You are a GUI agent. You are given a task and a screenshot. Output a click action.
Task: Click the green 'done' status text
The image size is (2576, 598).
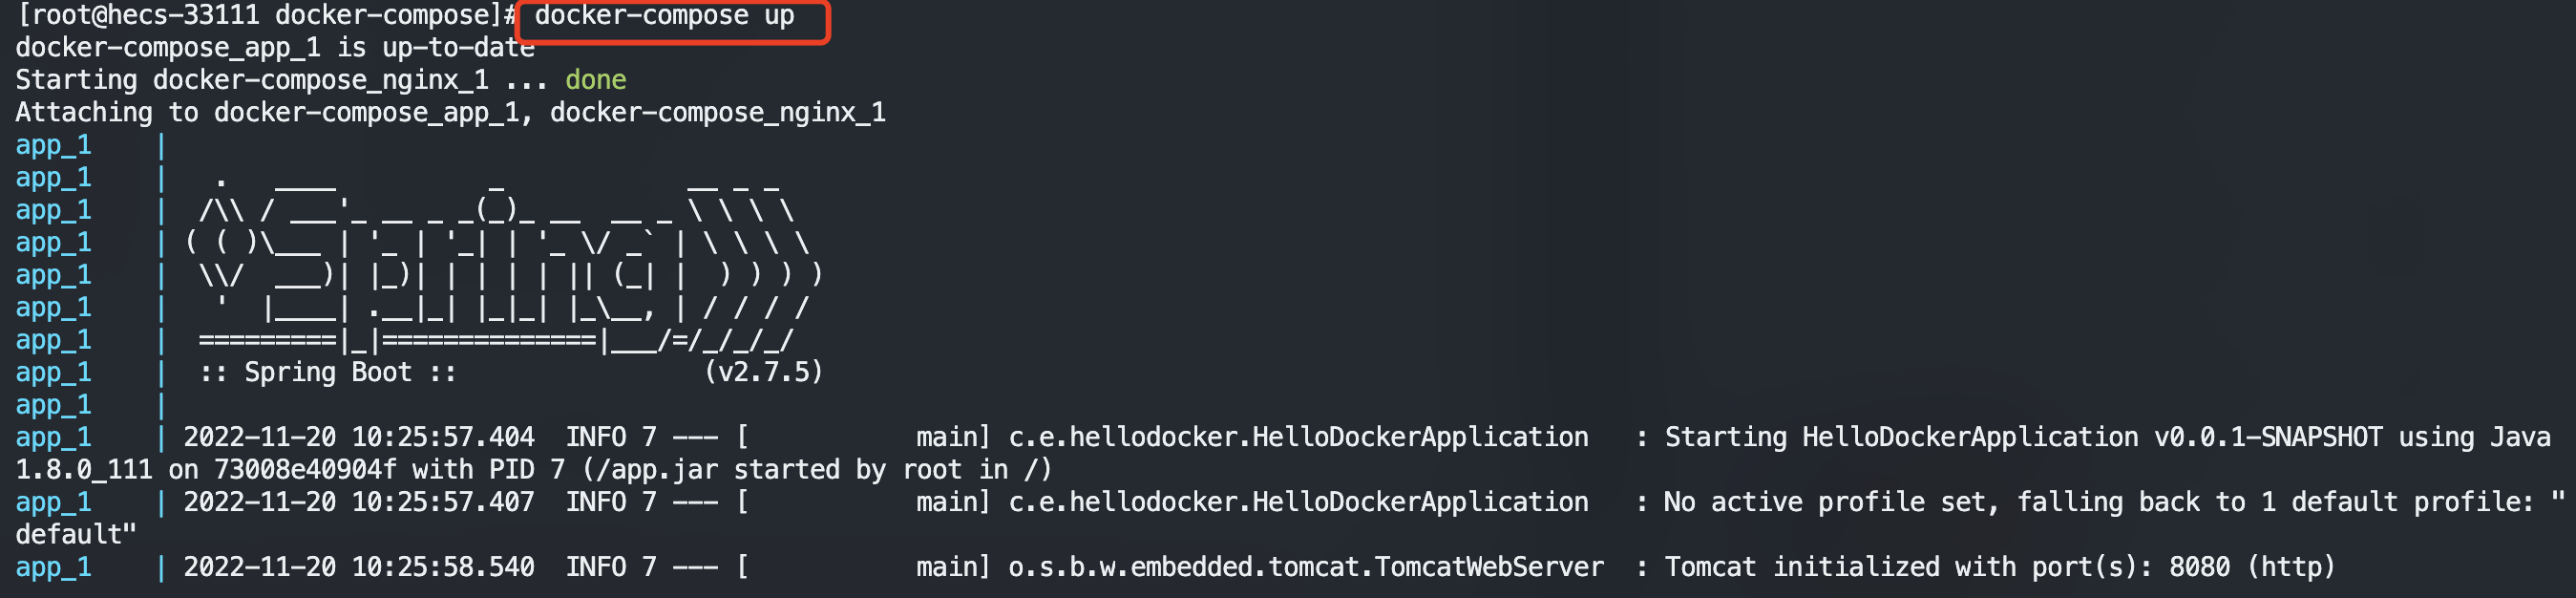(x=595, y=80)
